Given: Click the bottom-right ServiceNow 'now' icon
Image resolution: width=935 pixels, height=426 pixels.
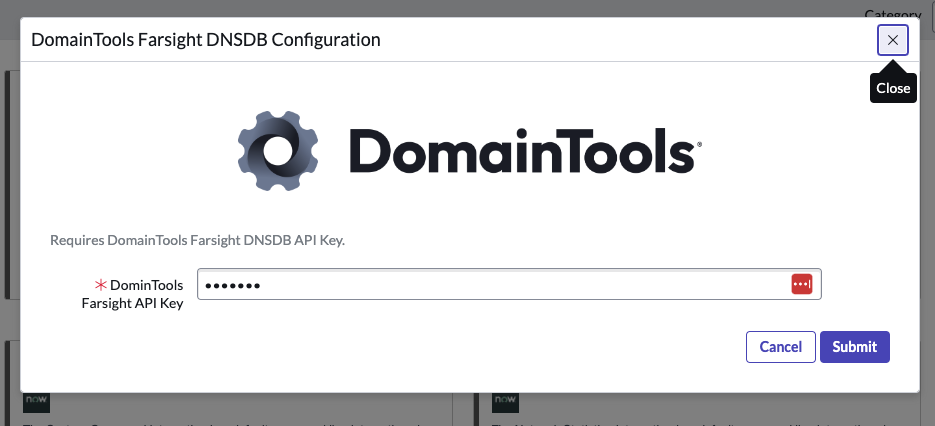Looking at the screenshot, I should pyautogui.click(x=504, y=402).
